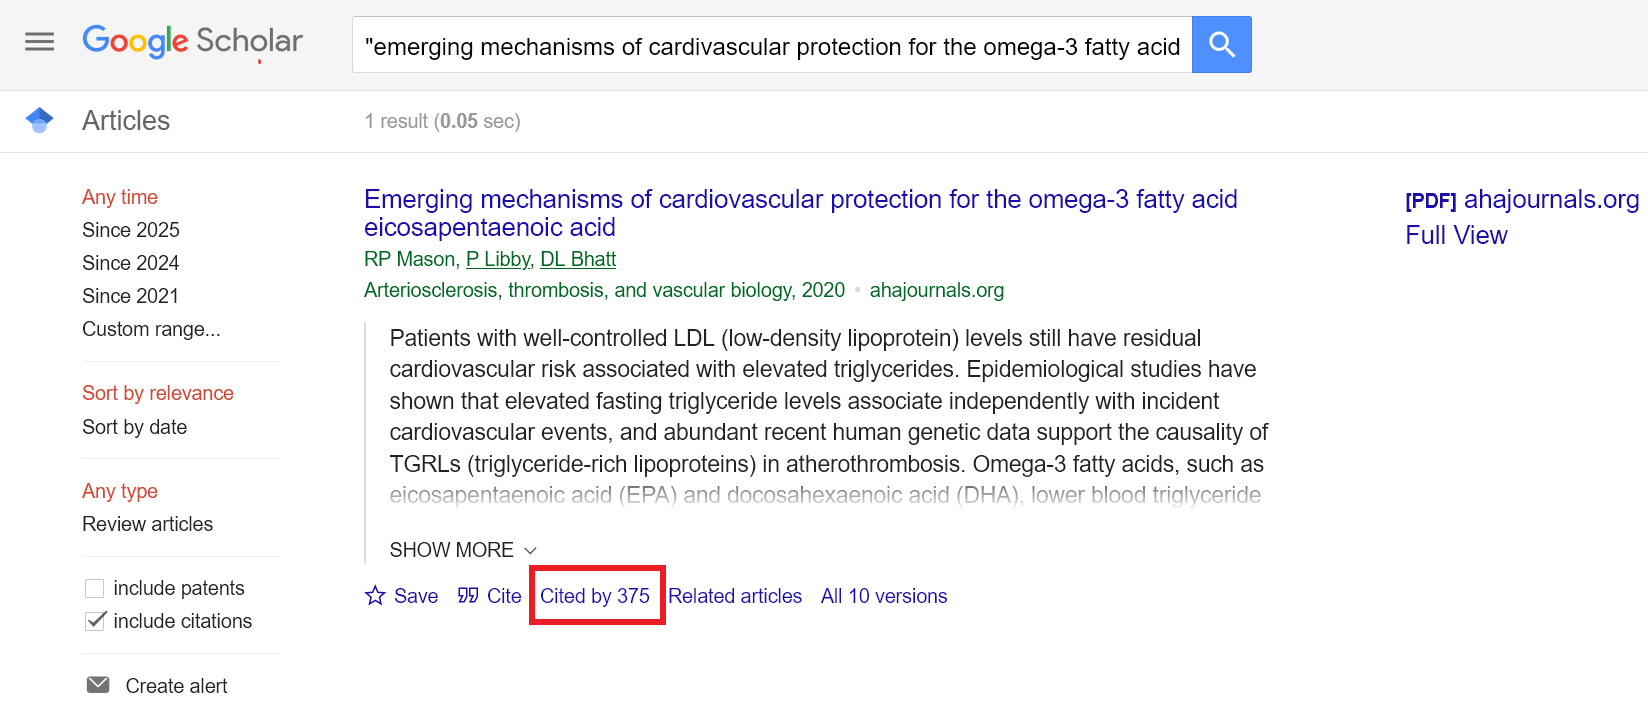Filter by Review articles type

pyautogui.click(x=147, y=524)
